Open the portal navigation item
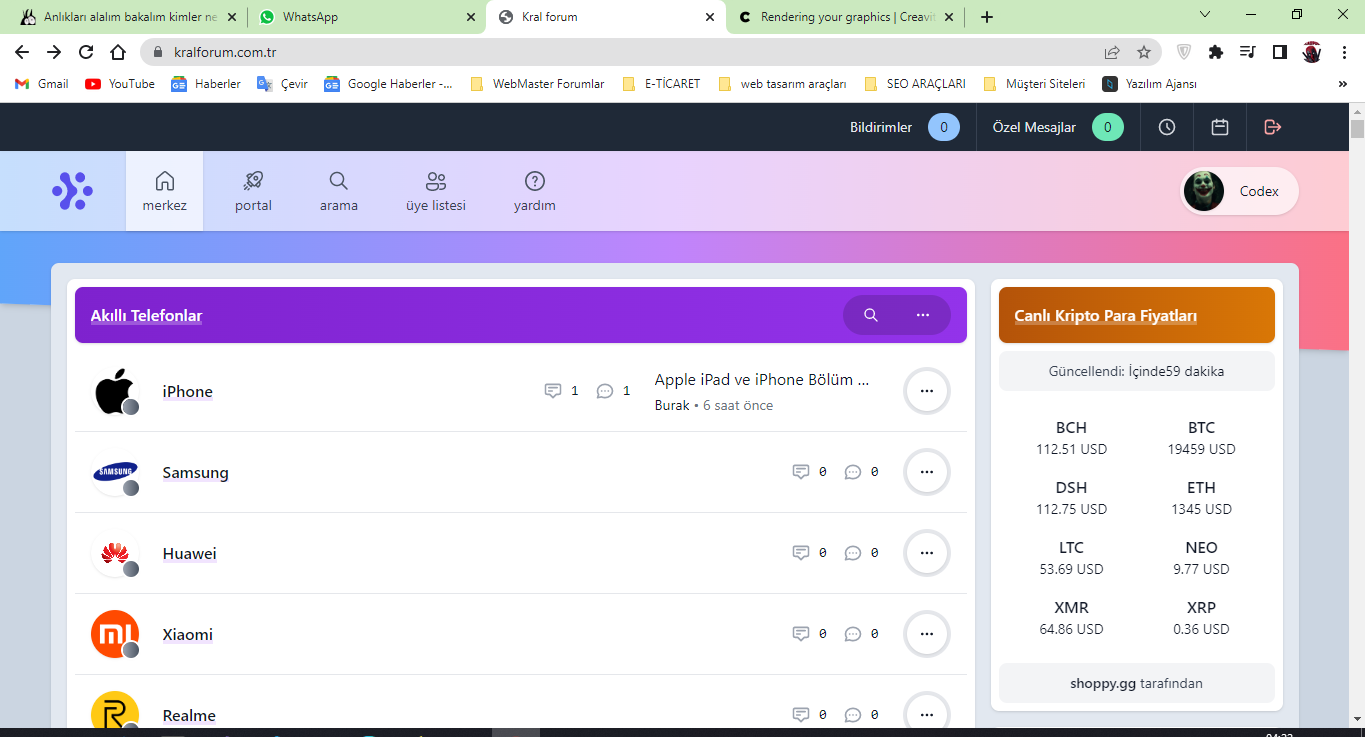 tap(253, 191)
